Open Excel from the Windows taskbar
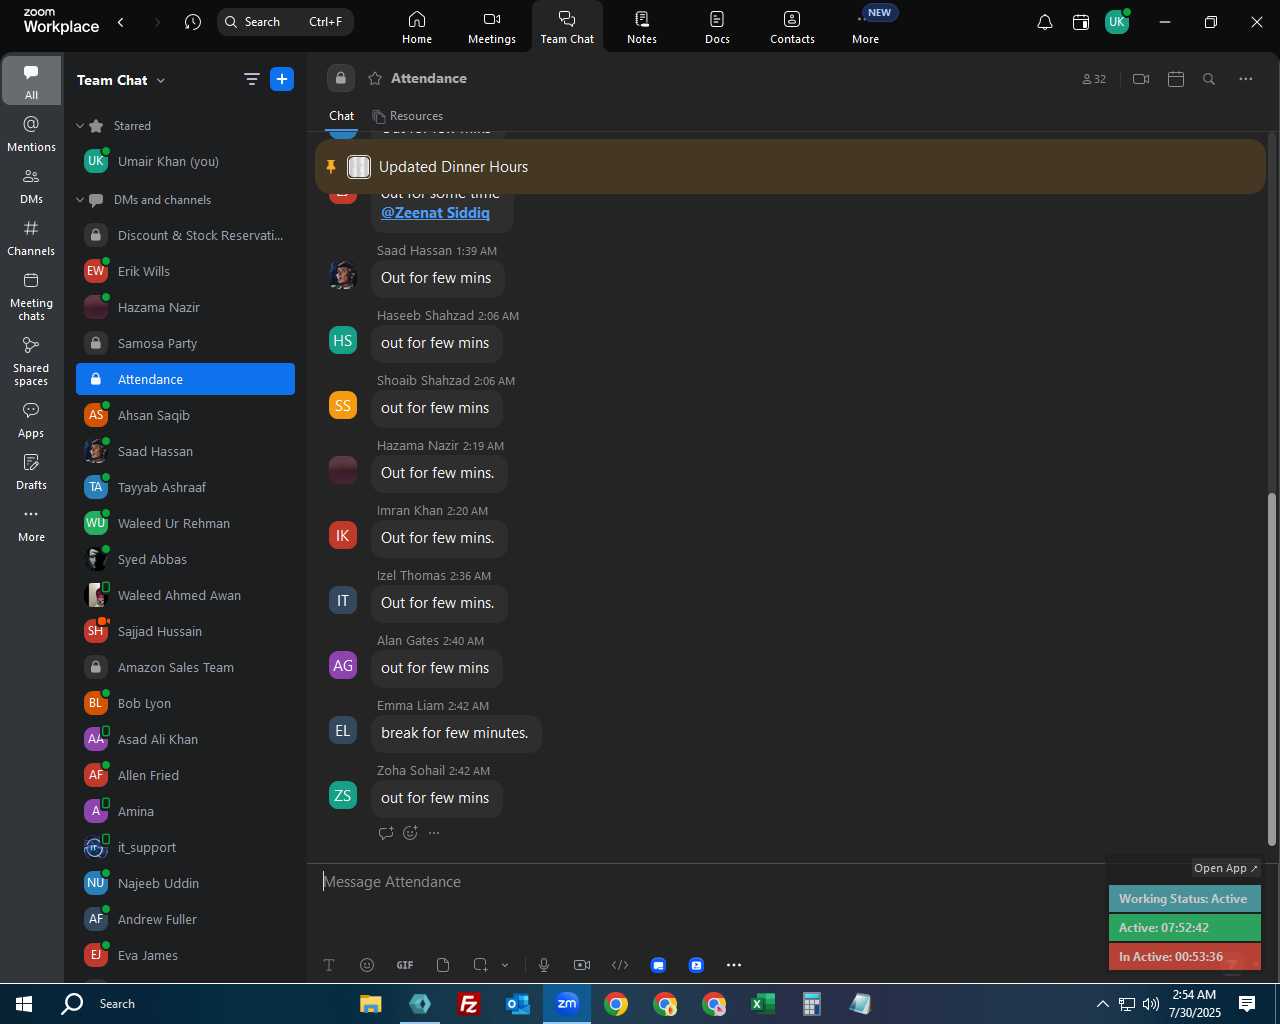Viewport: 1280px width, 1024px height. (763, 1004)
